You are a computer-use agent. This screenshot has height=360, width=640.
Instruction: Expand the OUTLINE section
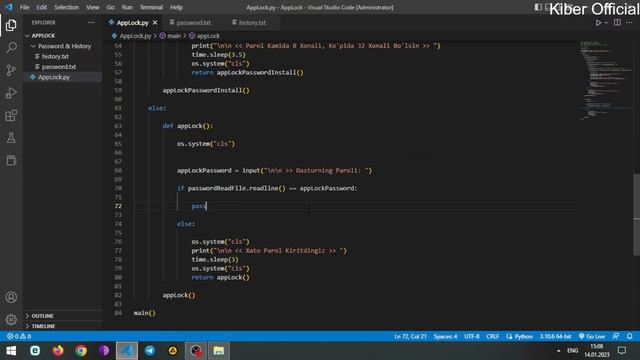42,316
